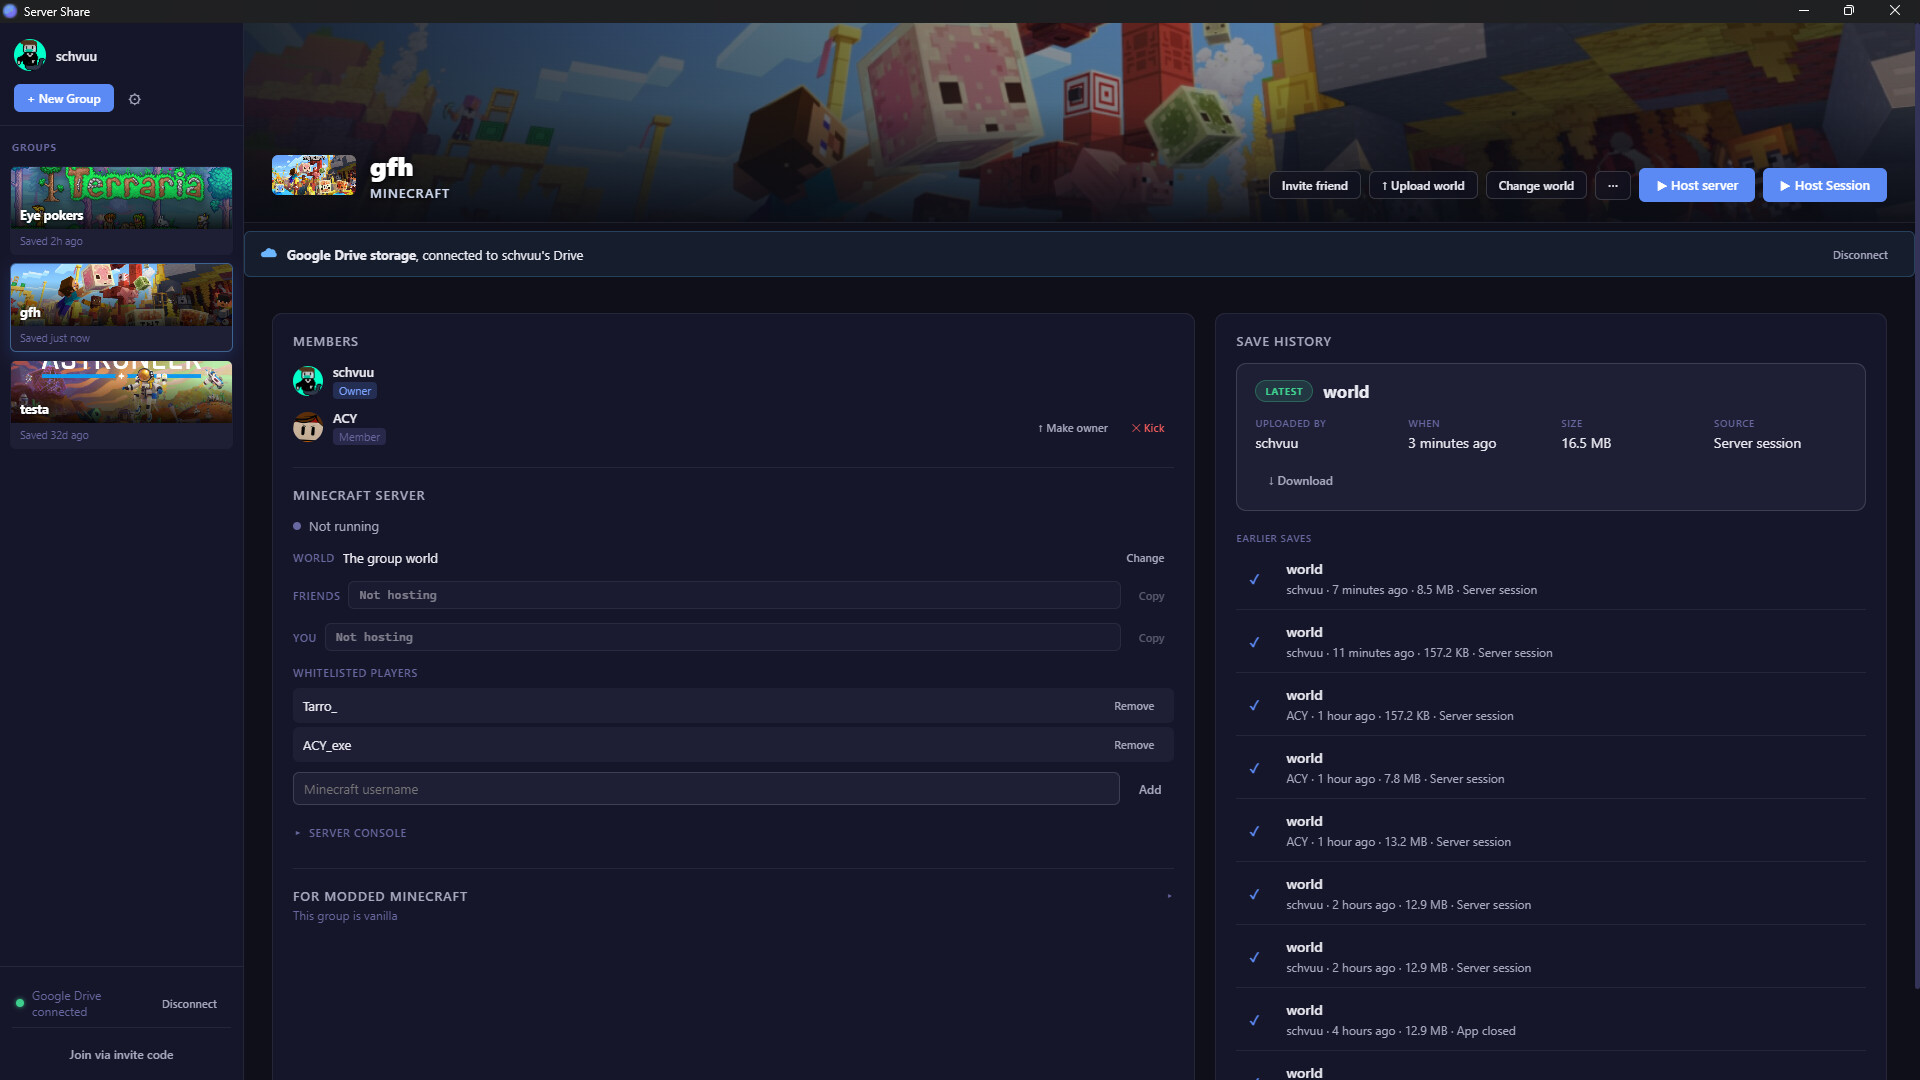Join via invite code
Viewport: 1920px width, 1080px height.
click(121, 1055)
